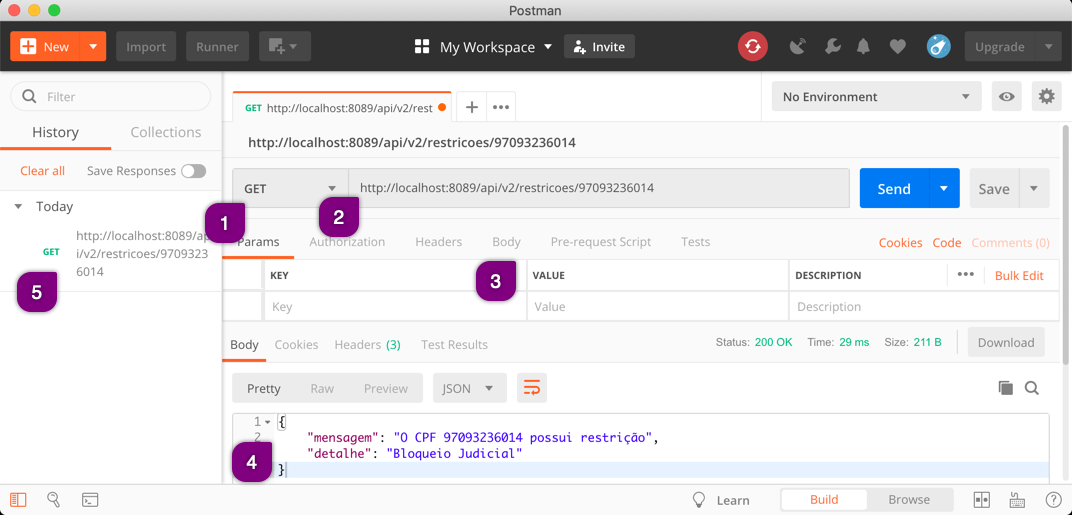Screen dimensions: 1072x515
Task: Switch to the History tab
Action: pyautogui.click(x=55, y=132)
